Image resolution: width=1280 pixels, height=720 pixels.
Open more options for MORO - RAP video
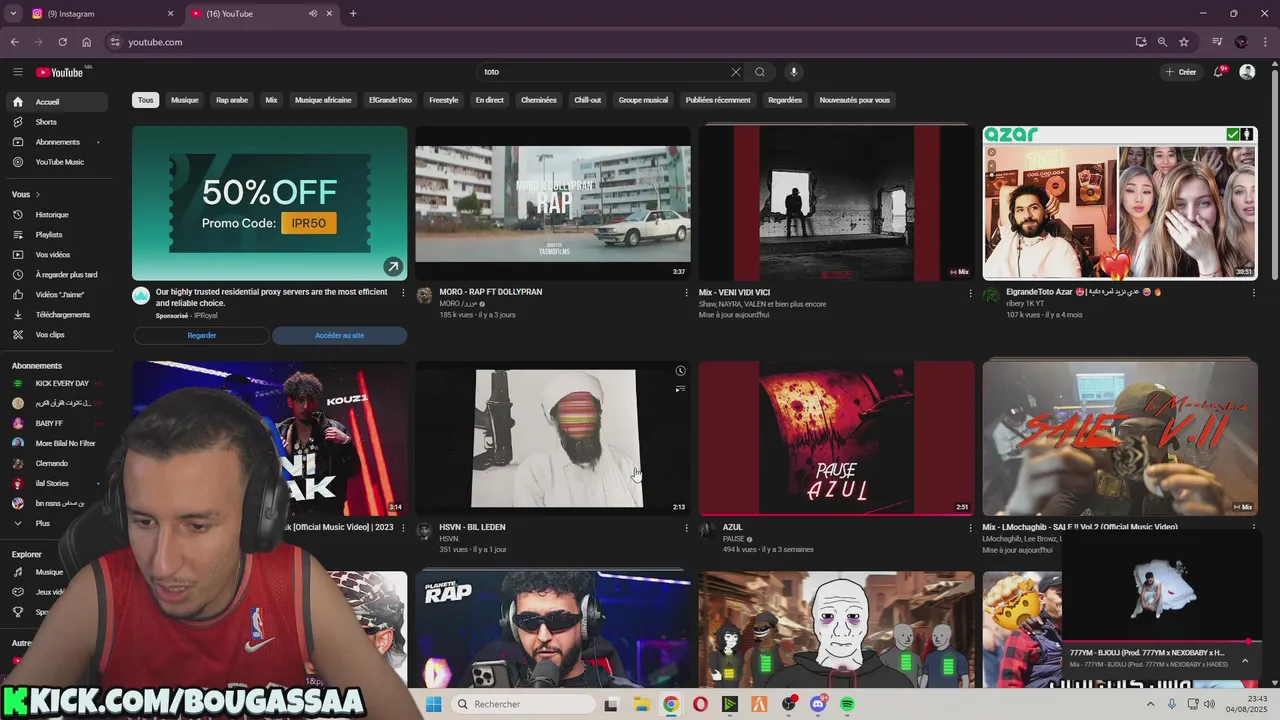tap(686, 293)
